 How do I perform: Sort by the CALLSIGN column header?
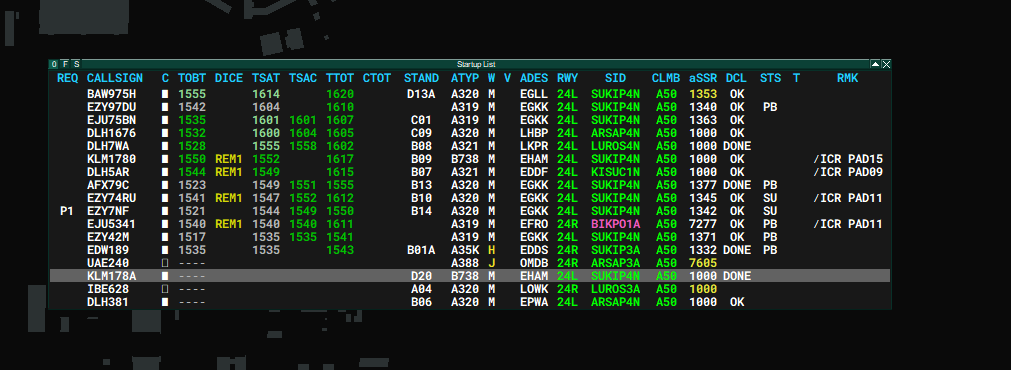[x=115, y=78]
